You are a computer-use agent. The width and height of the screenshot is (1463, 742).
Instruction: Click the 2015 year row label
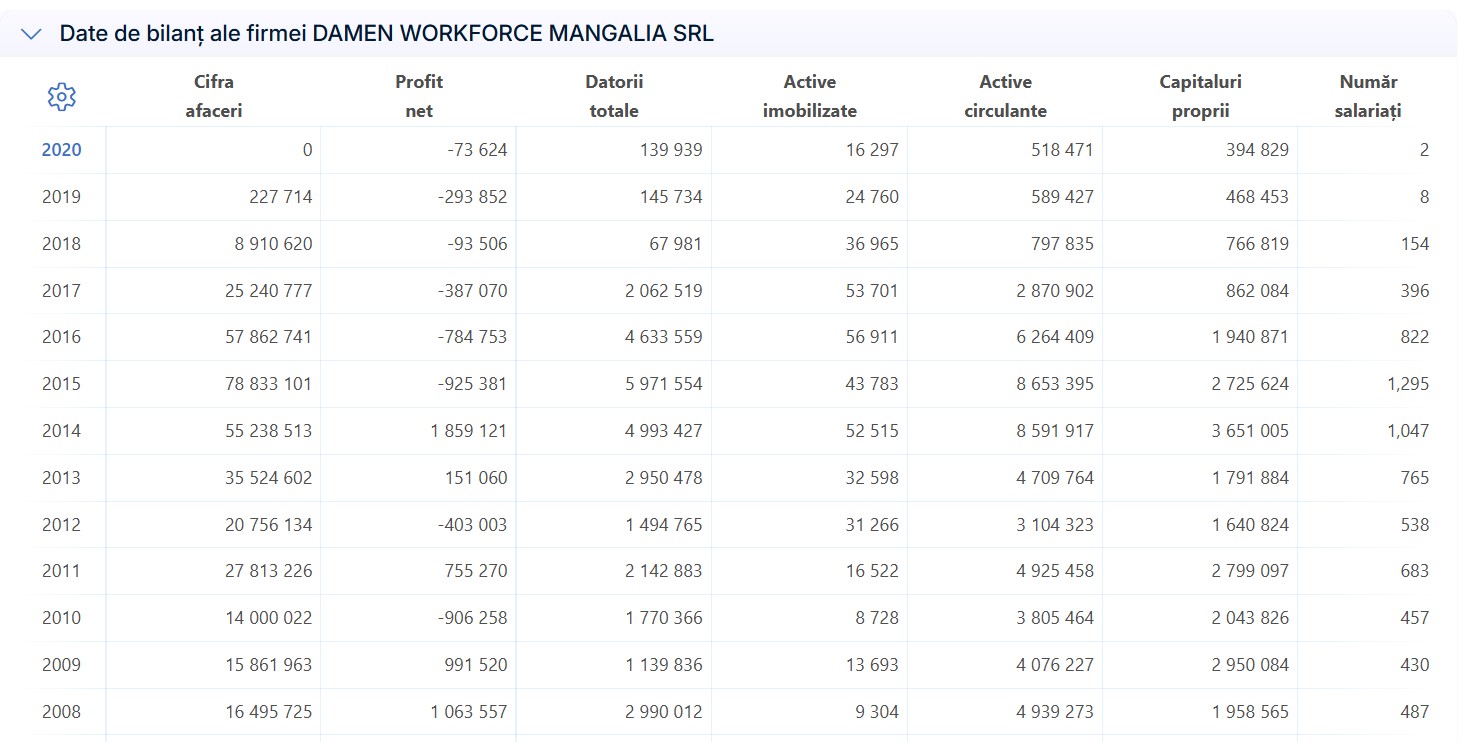click(62, 384)
